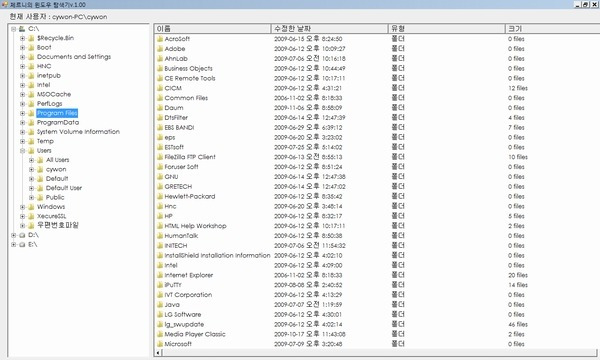The image size is (600, 360).
Task: Click the application icon in title bar
Action: 5,5
